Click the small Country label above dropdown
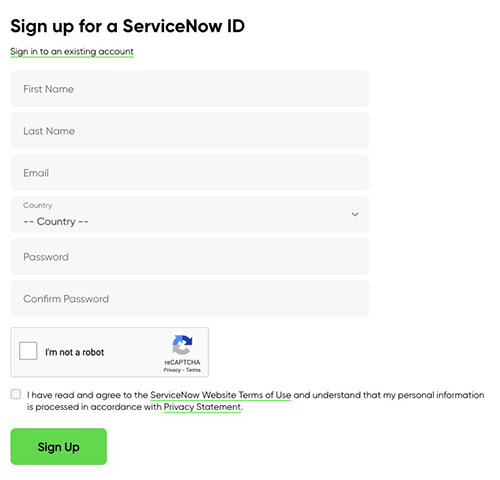The height and width of the screenshot is (480, 500). pos(38,205)
